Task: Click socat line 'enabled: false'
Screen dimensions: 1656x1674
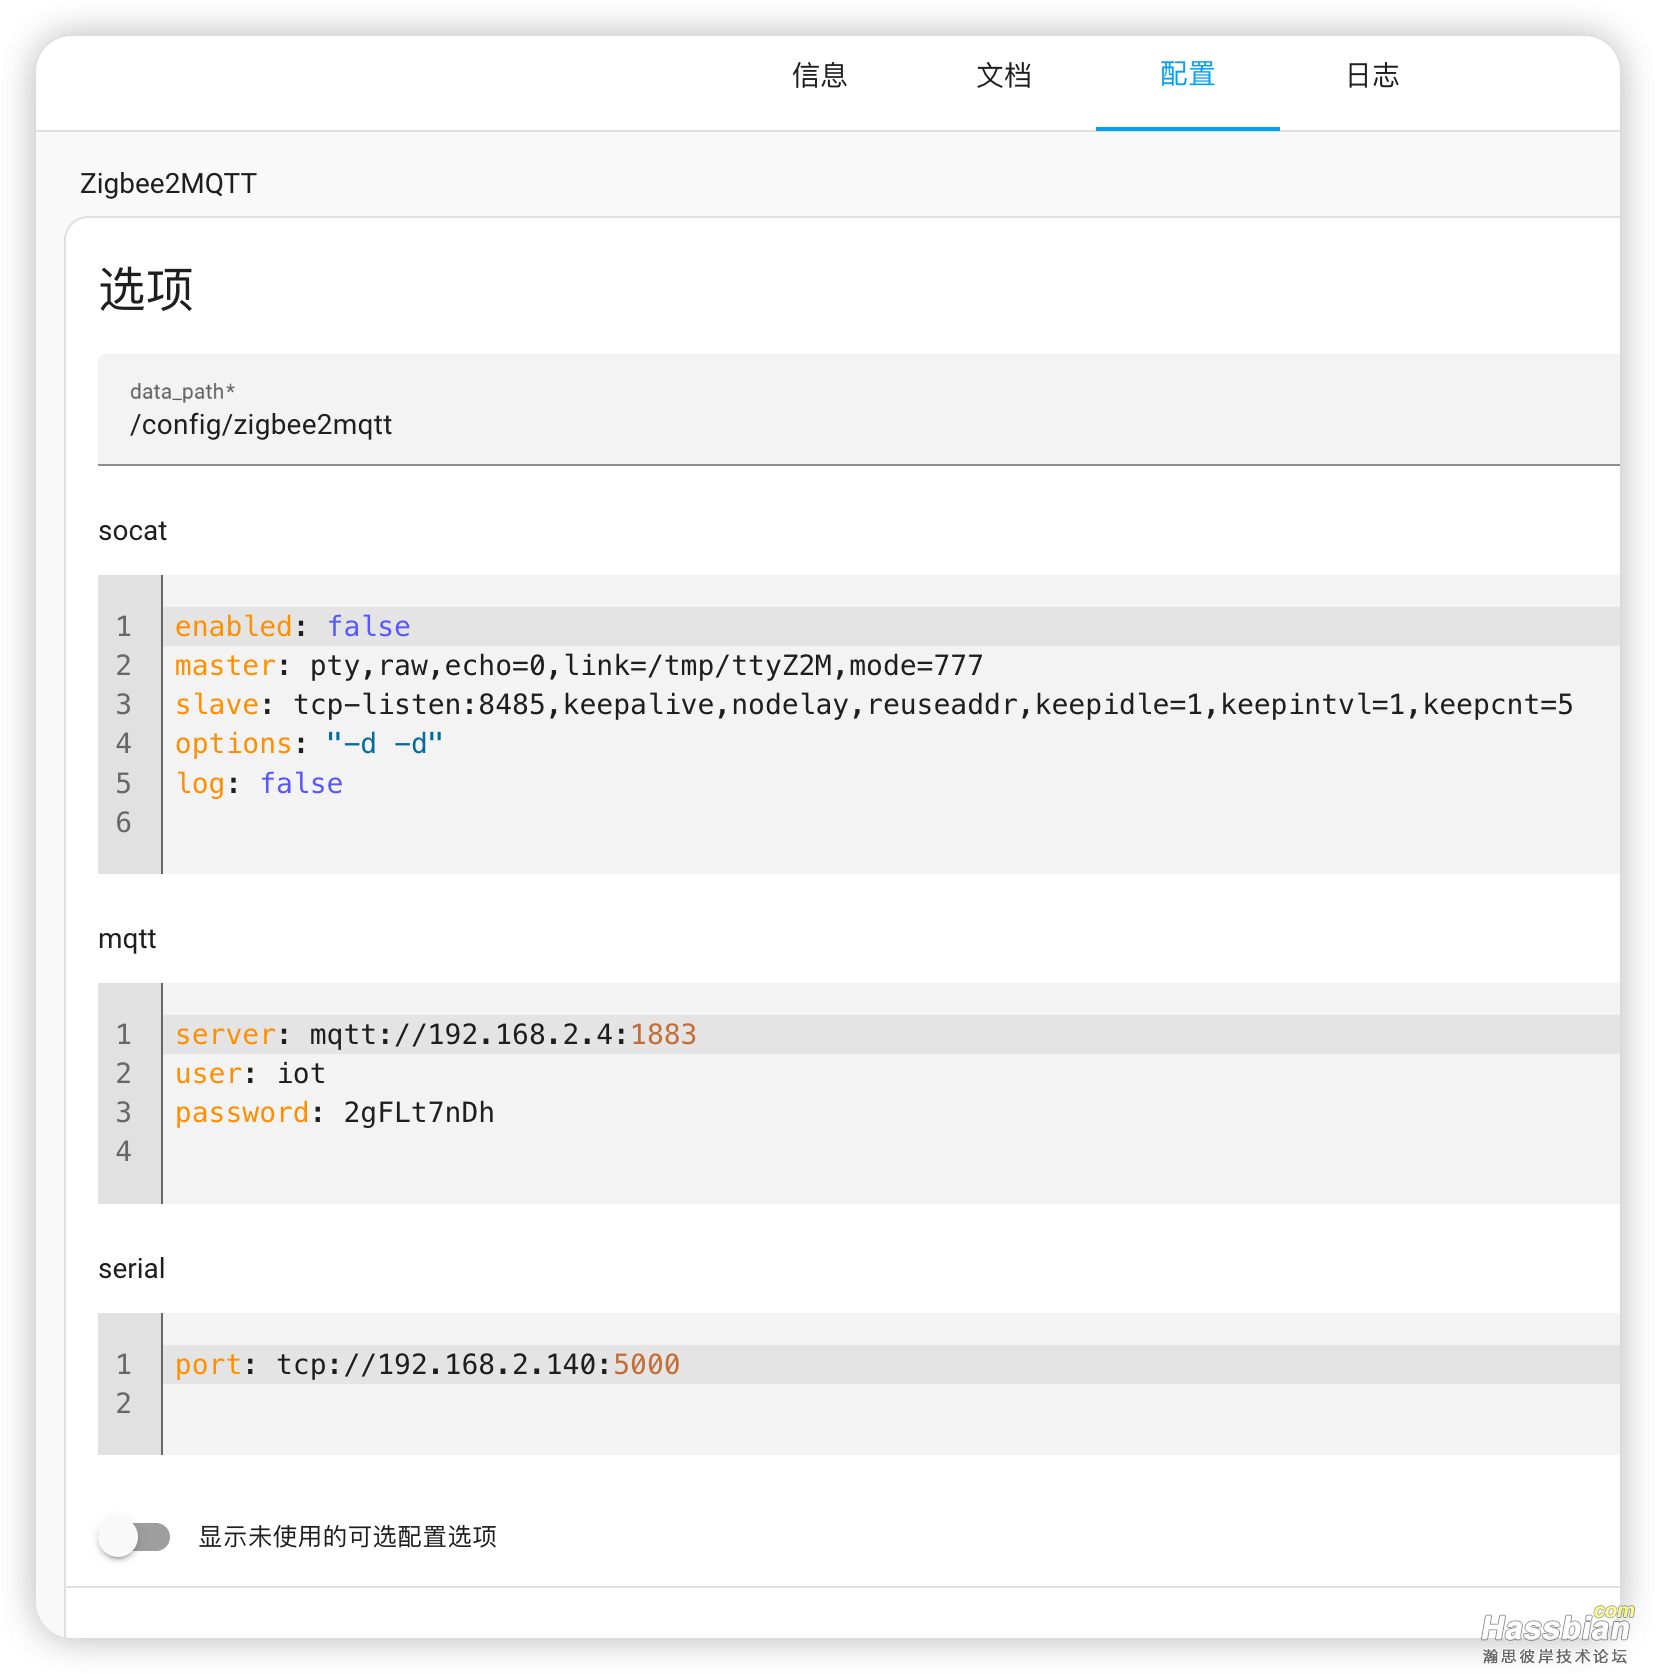Action: pos(891,626)
